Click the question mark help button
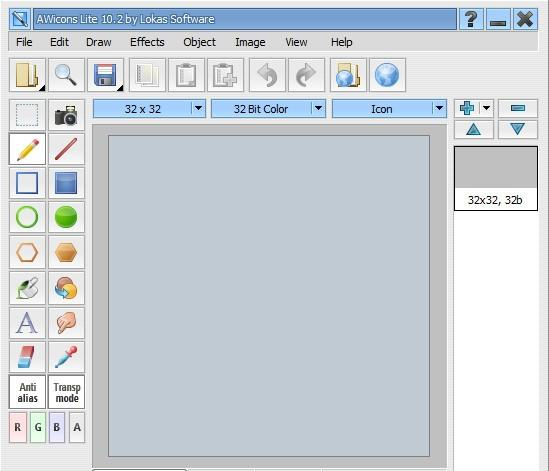This screenshot has width=549, height=471. click(x=471, y=19)
